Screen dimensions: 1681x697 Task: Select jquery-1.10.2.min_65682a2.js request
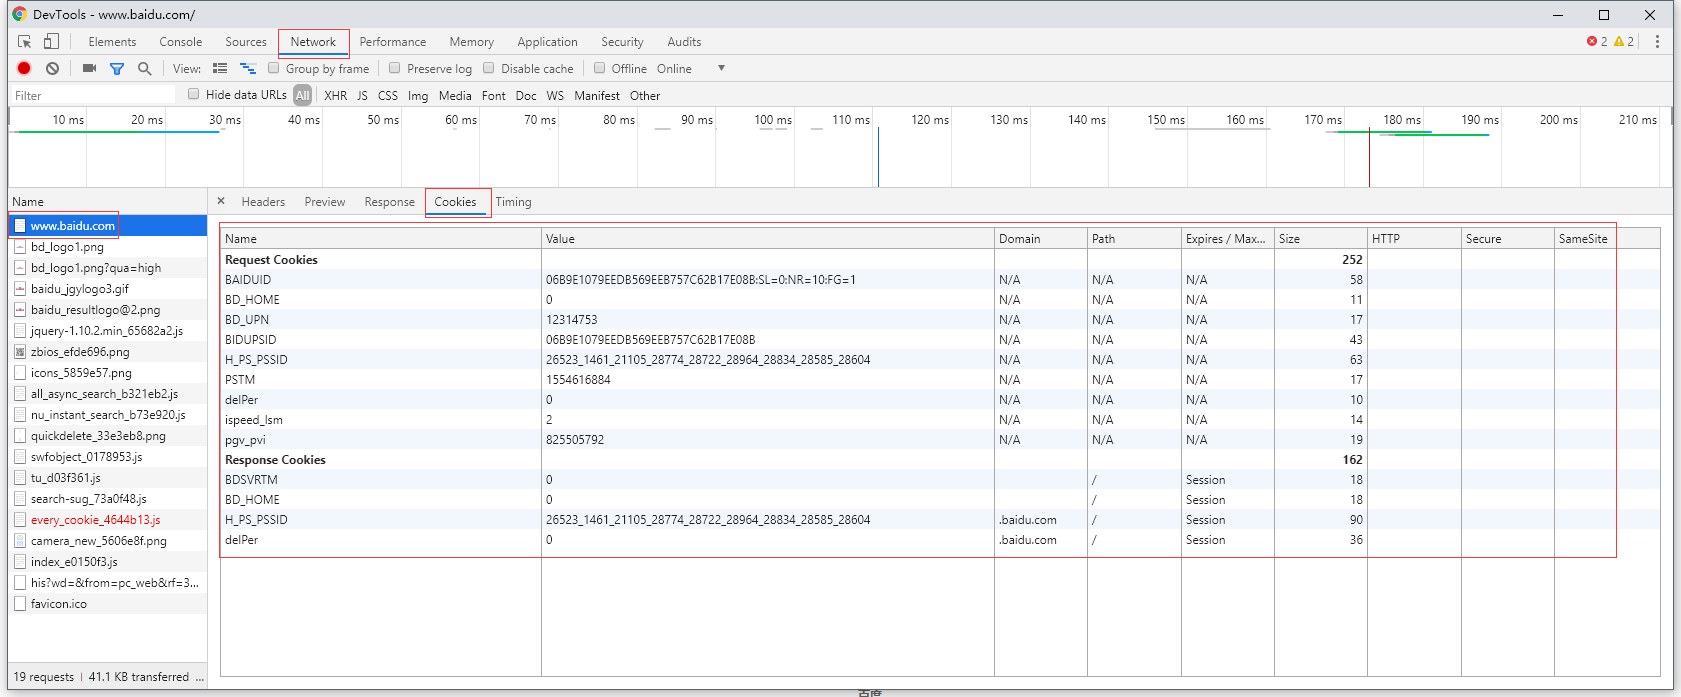pos(108,331)
